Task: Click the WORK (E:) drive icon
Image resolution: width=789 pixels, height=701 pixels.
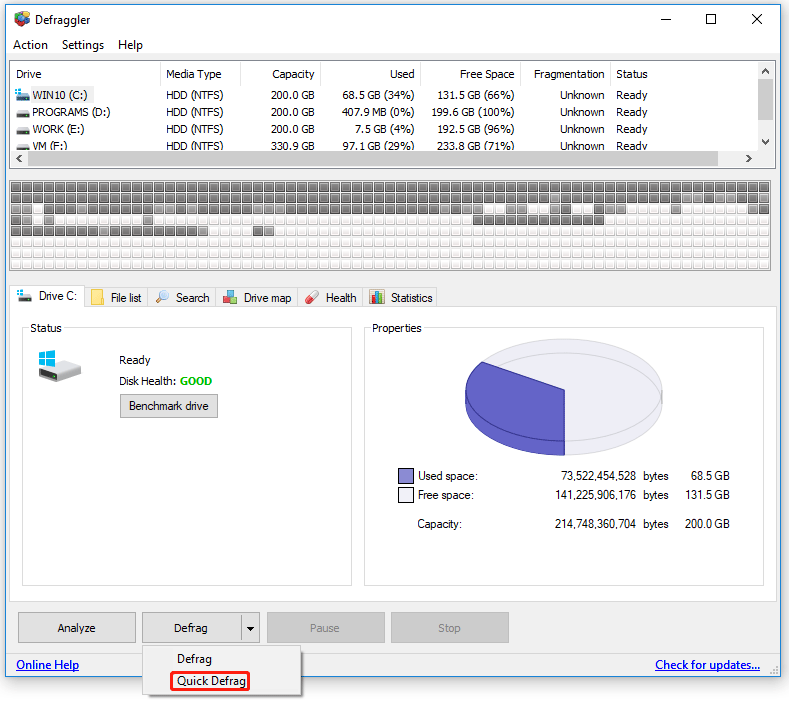Action: click(x=23, y=131)
